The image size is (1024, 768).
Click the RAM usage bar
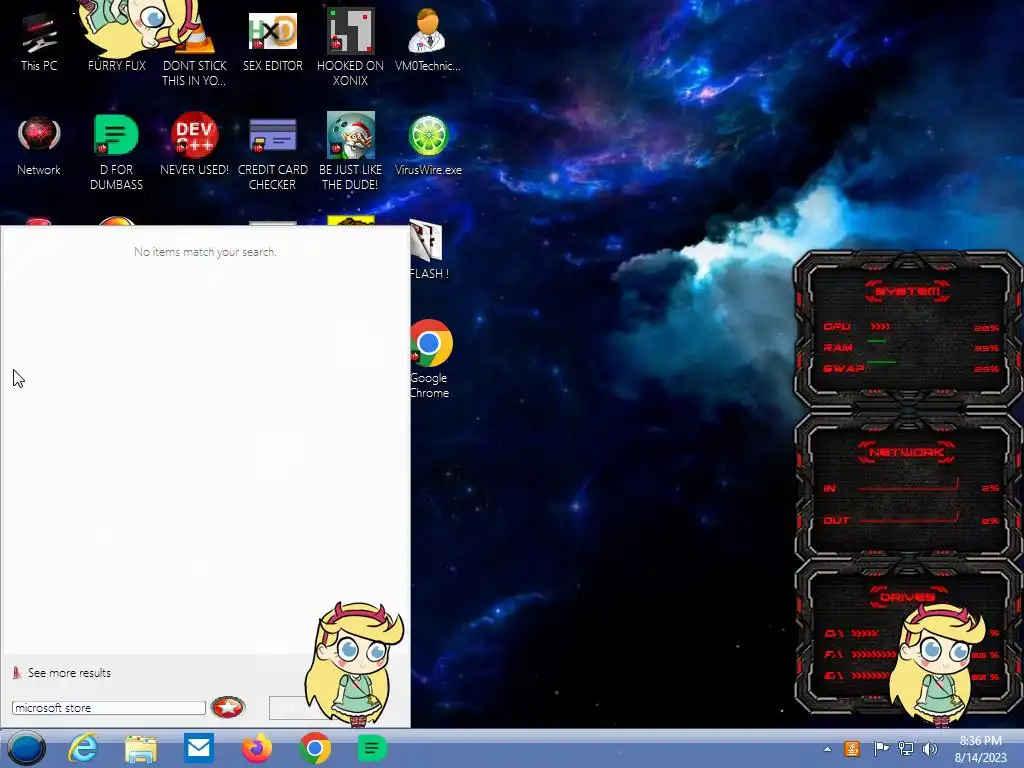pyautogui.click(x=877, y=341)
